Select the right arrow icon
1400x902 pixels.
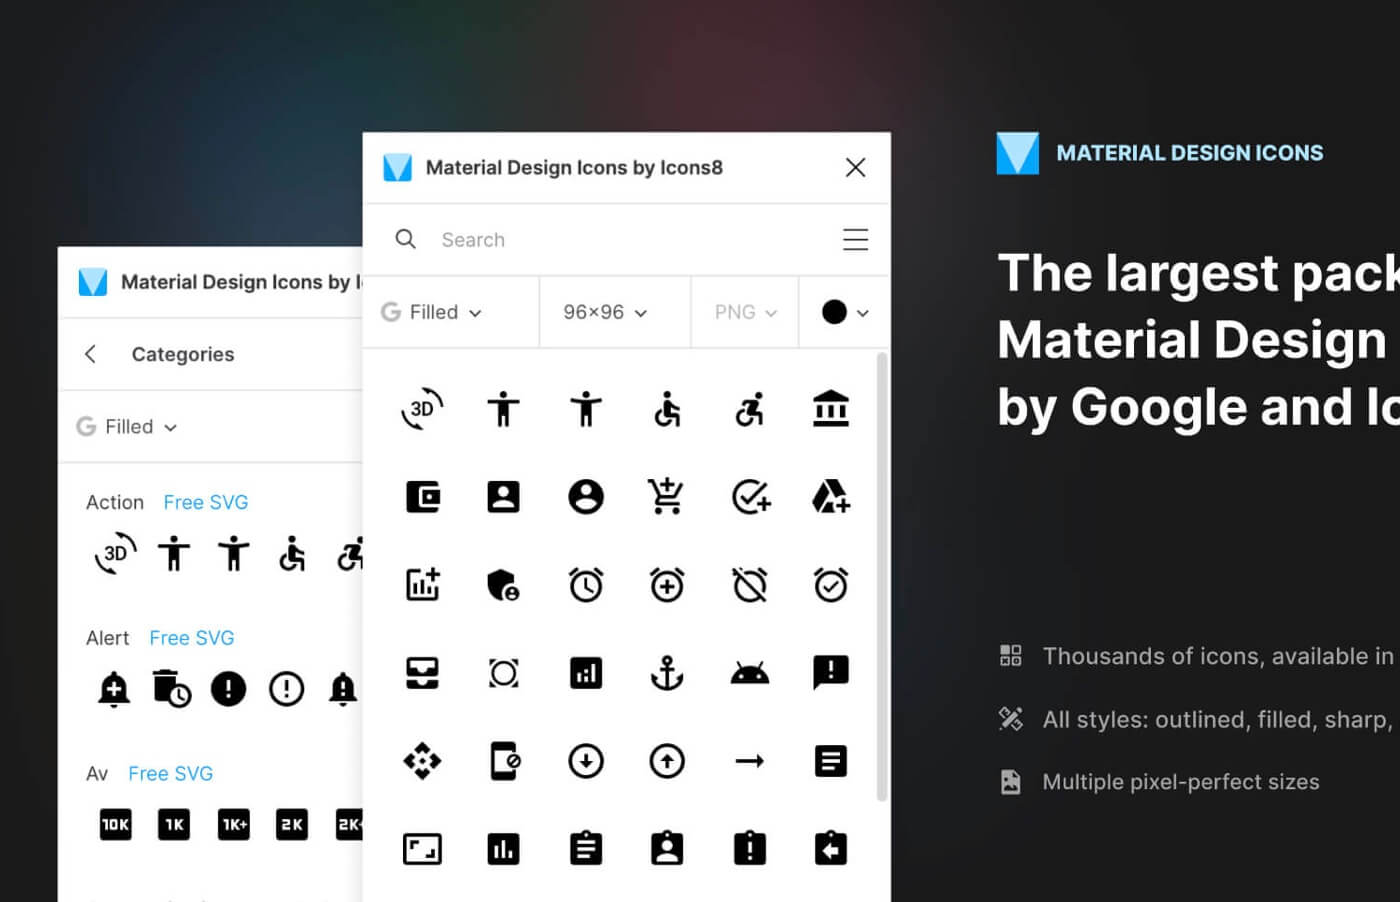750,761
